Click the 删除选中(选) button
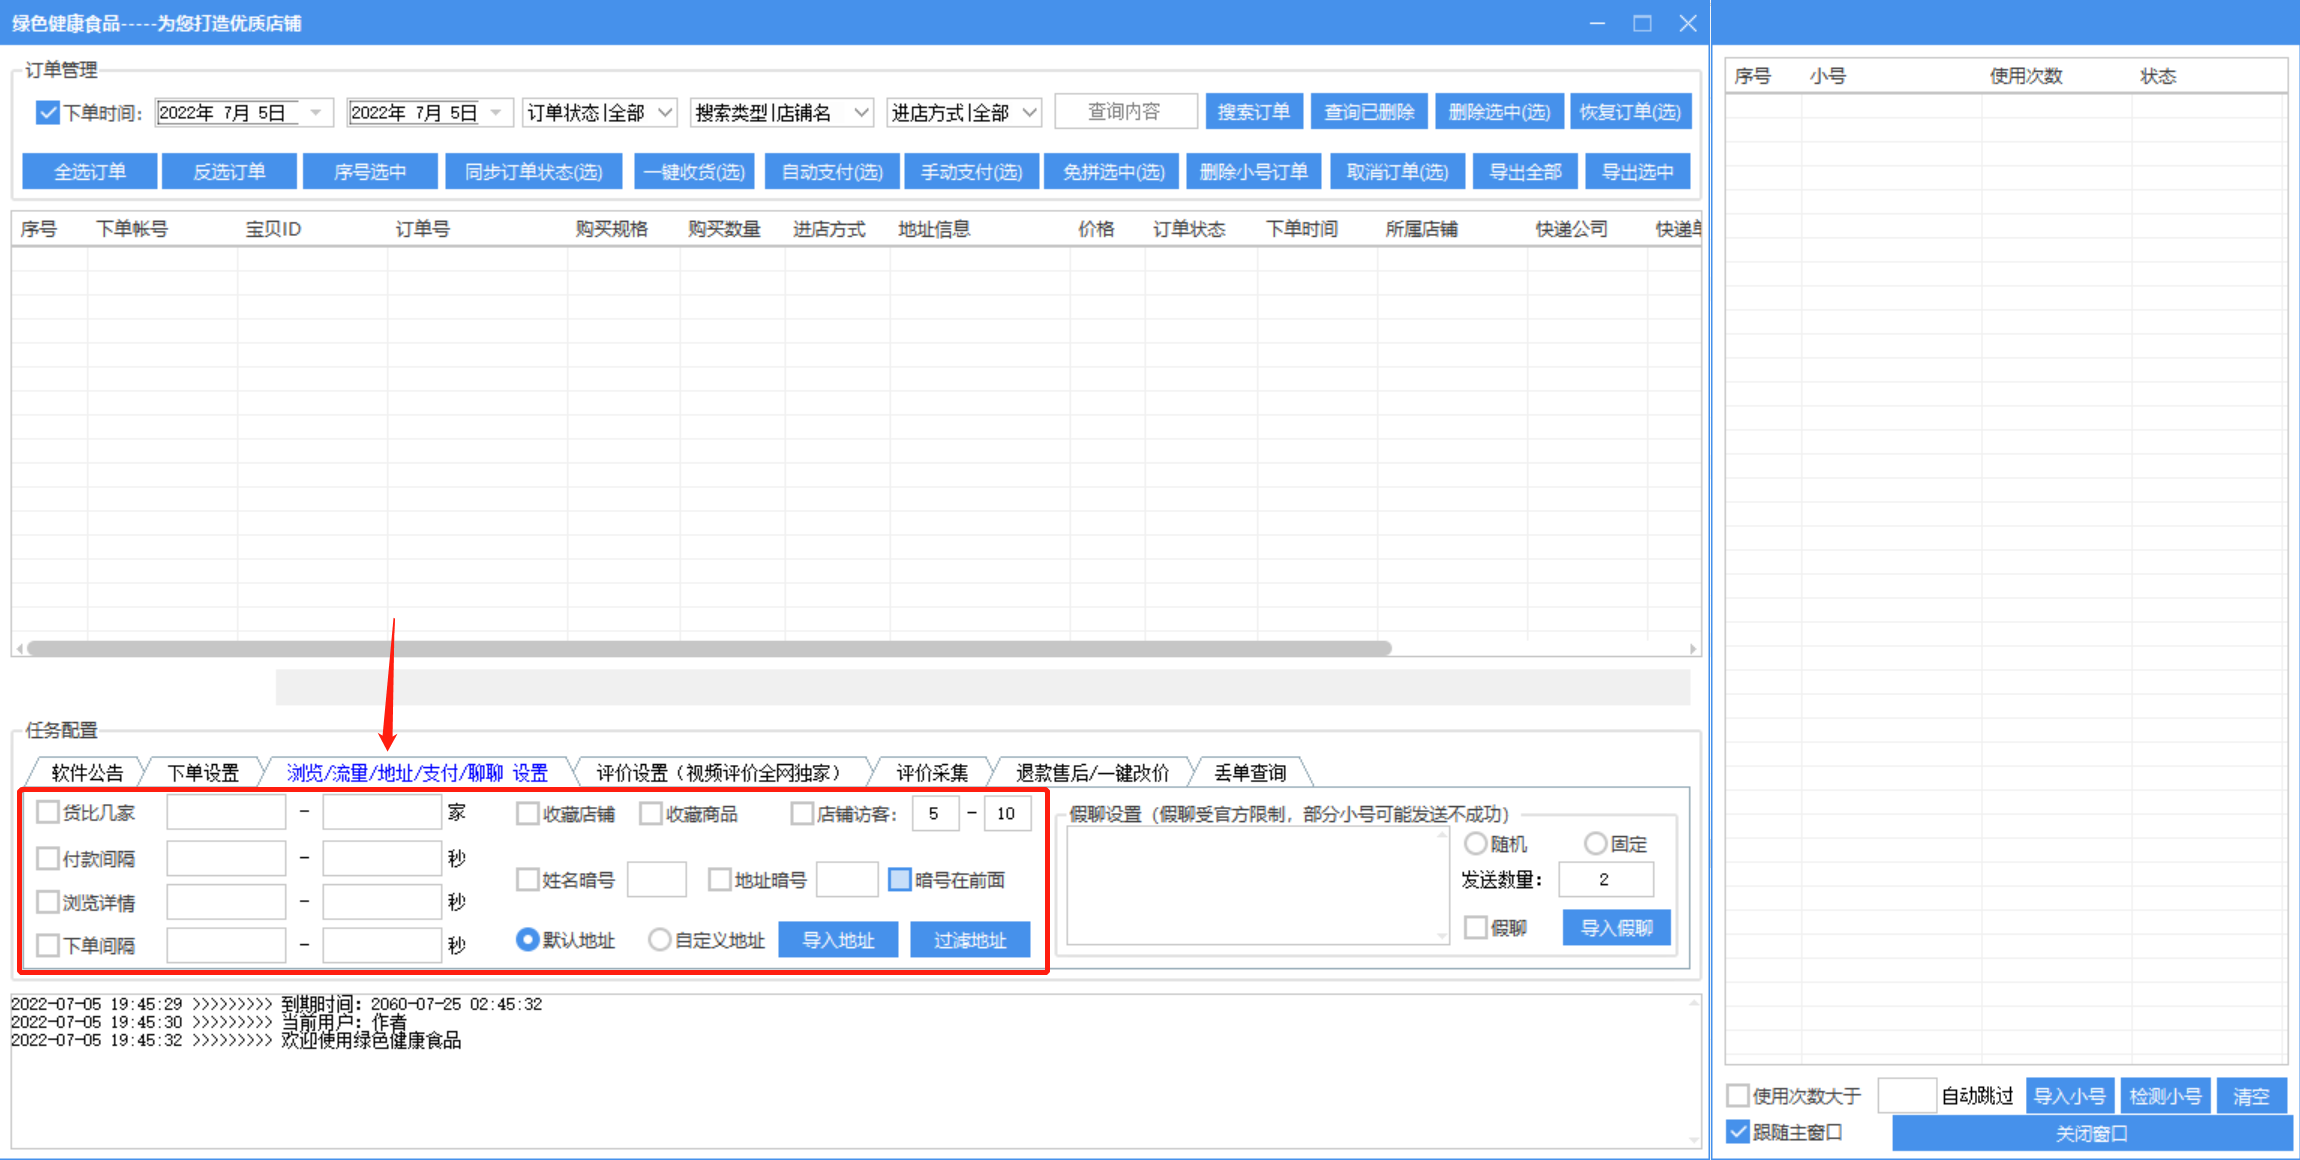 1499,112
